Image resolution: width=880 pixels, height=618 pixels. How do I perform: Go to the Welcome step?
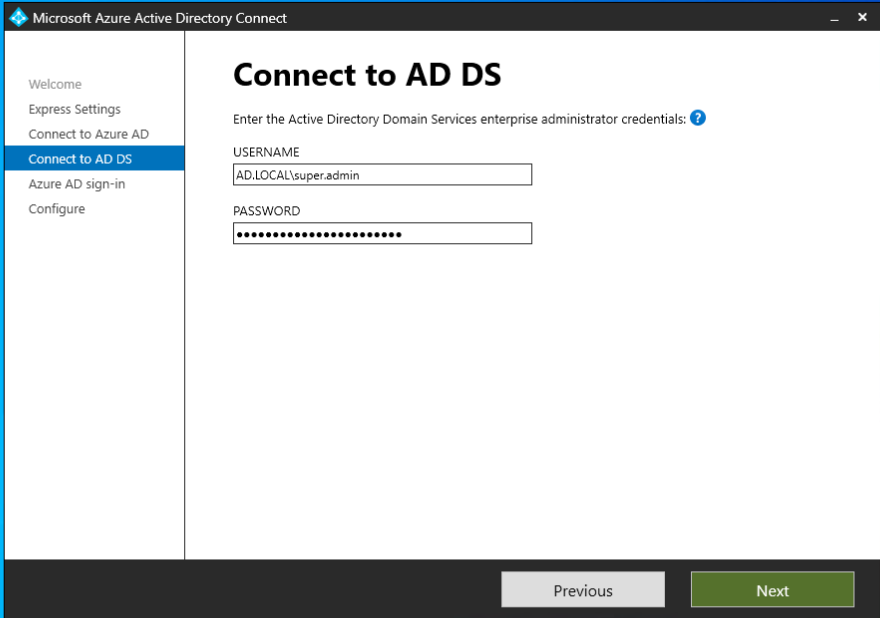[x=55, y=84]
